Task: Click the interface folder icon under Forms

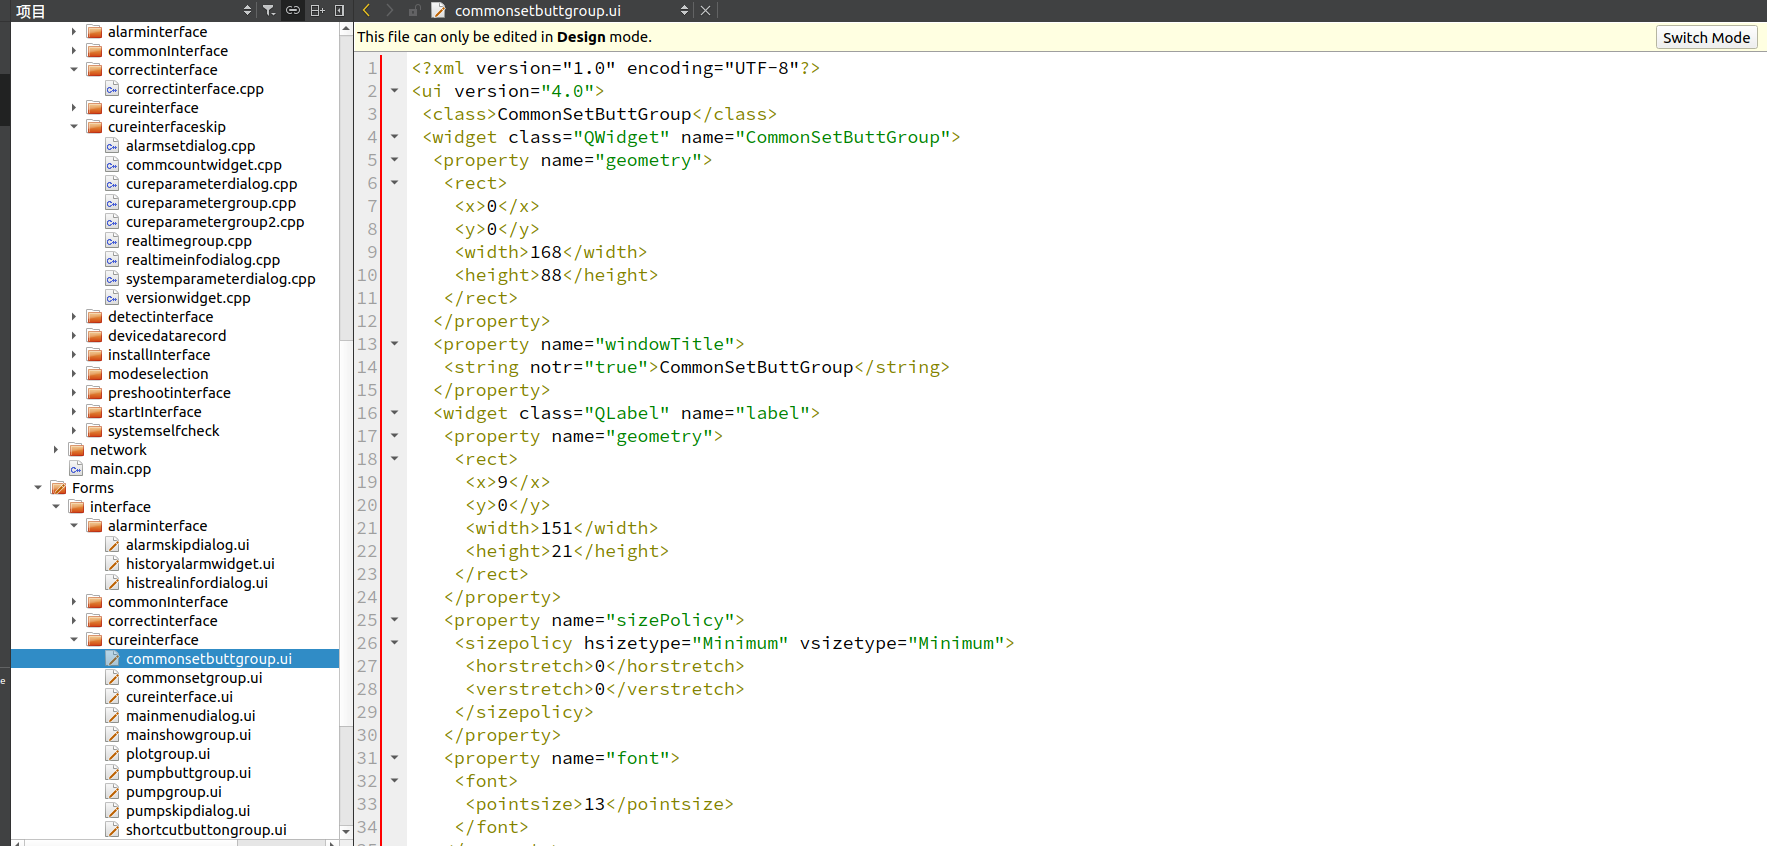Action: [x=76, y=507]
